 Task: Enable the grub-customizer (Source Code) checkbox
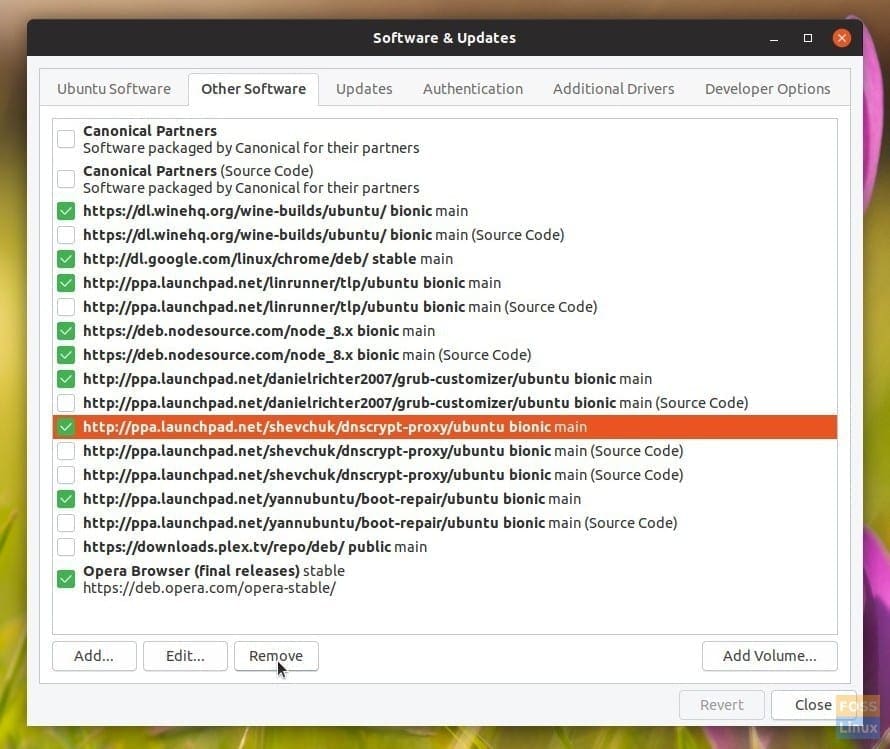tap(66, 403)
